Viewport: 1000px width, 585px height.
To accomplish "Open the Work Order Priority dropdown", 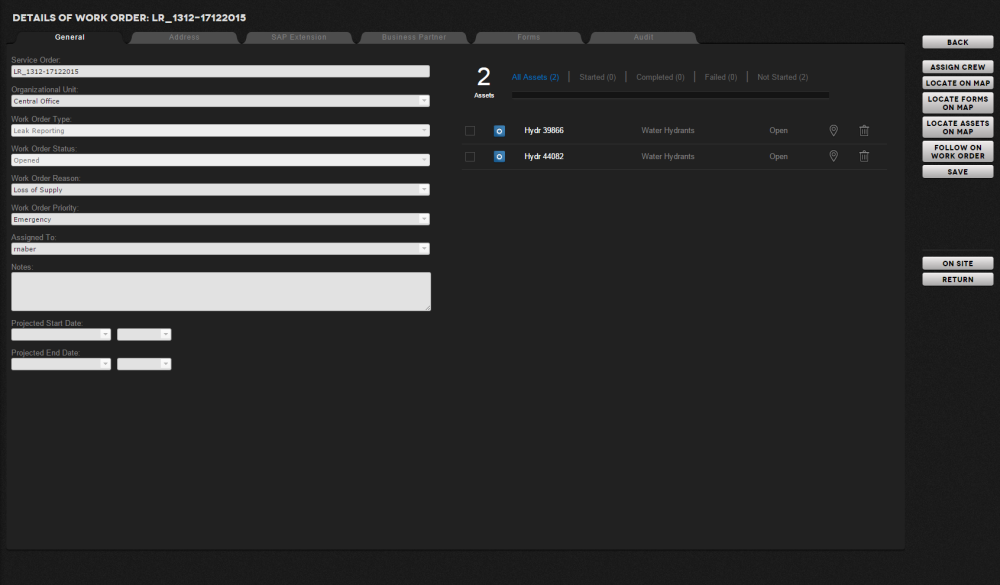I will [424, 219].
